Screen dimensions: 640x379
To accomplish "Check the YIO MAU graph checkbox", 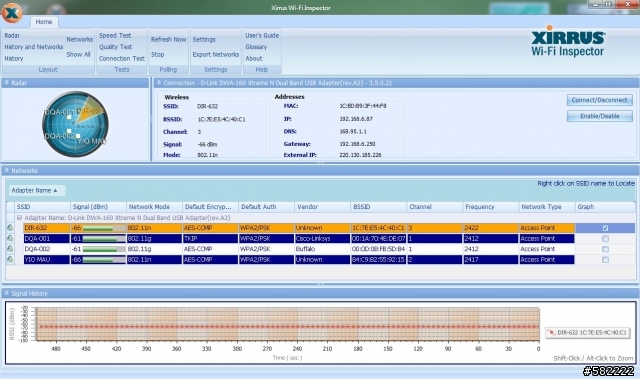I will [605, 260].
